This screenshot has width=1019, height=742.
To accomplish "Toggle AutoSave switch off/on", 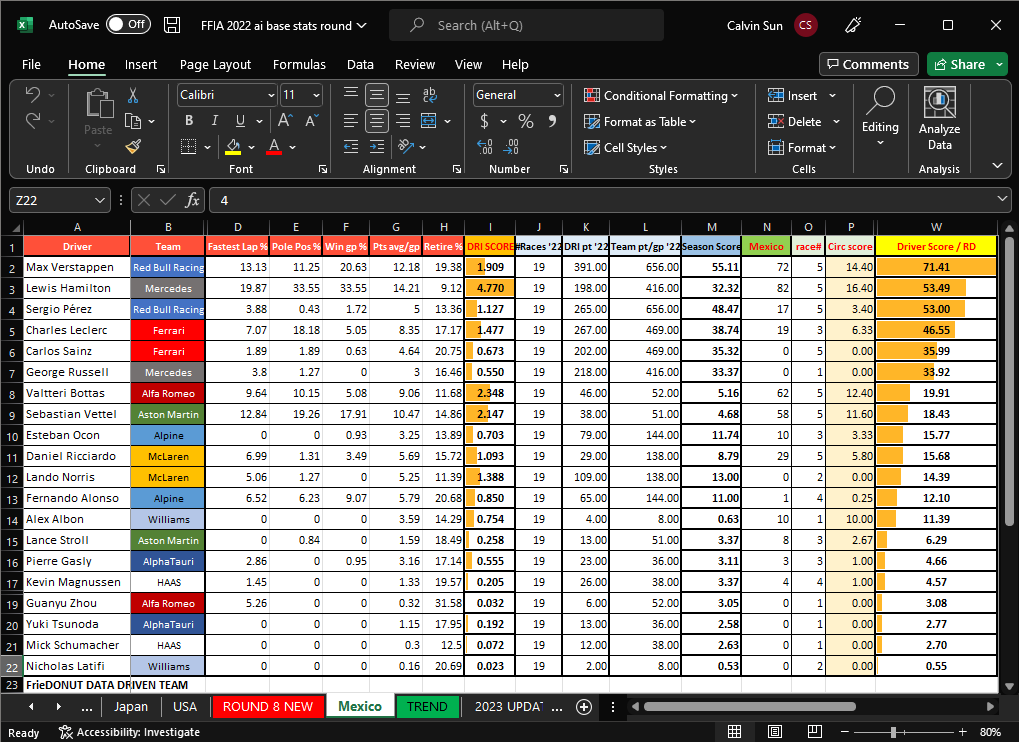I will tap(129, 25).
